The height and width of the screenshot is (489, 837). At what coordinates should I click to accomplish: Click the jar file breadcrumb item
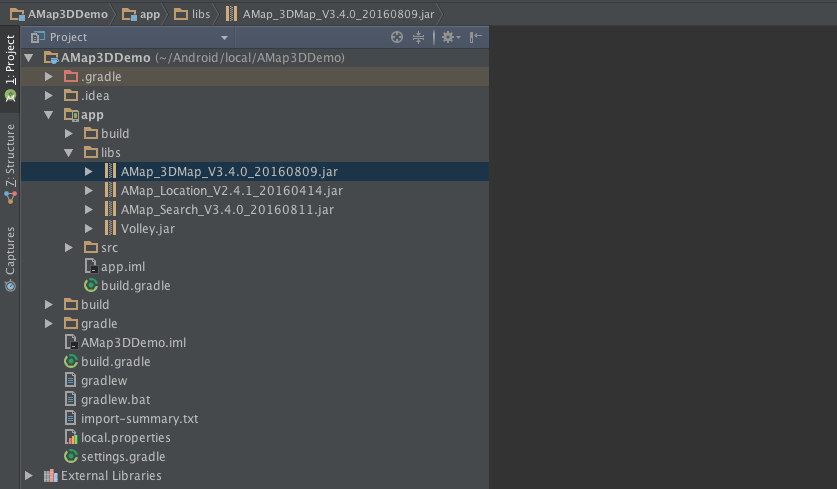[x=330, y=14]
